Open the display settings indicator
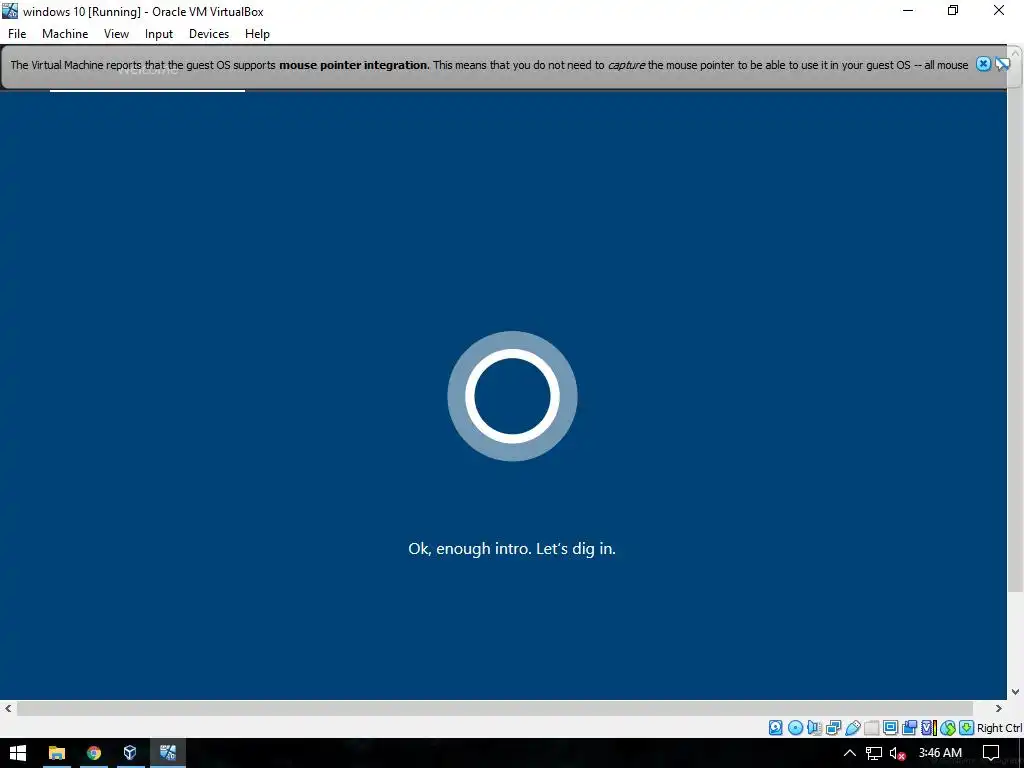 click(x=890, y=728)
